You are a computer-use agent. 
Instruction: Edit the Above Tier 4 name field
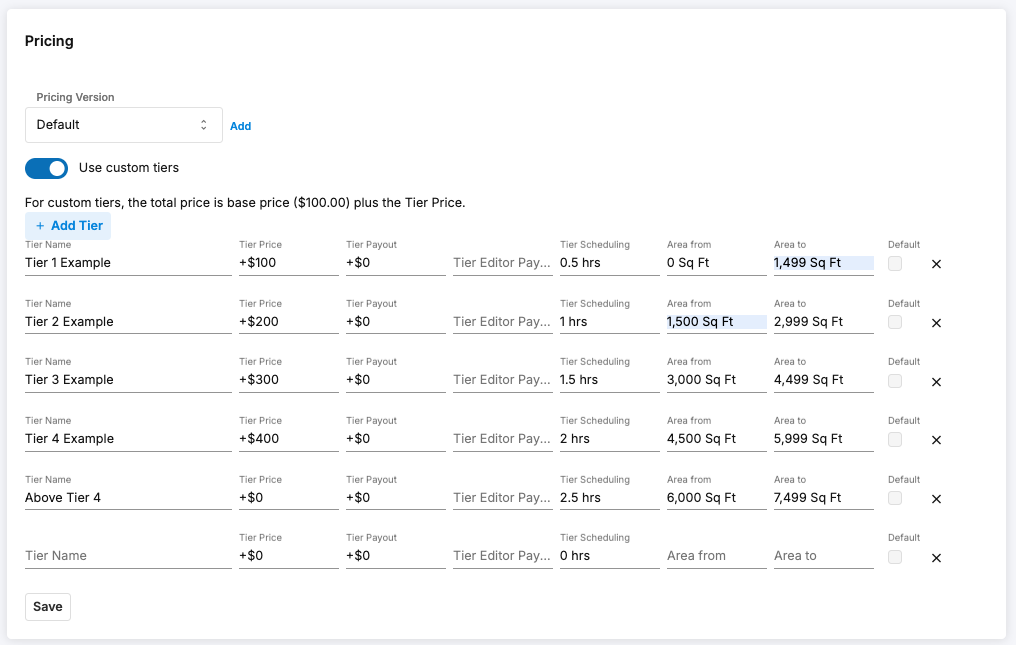tap(128, 498)
